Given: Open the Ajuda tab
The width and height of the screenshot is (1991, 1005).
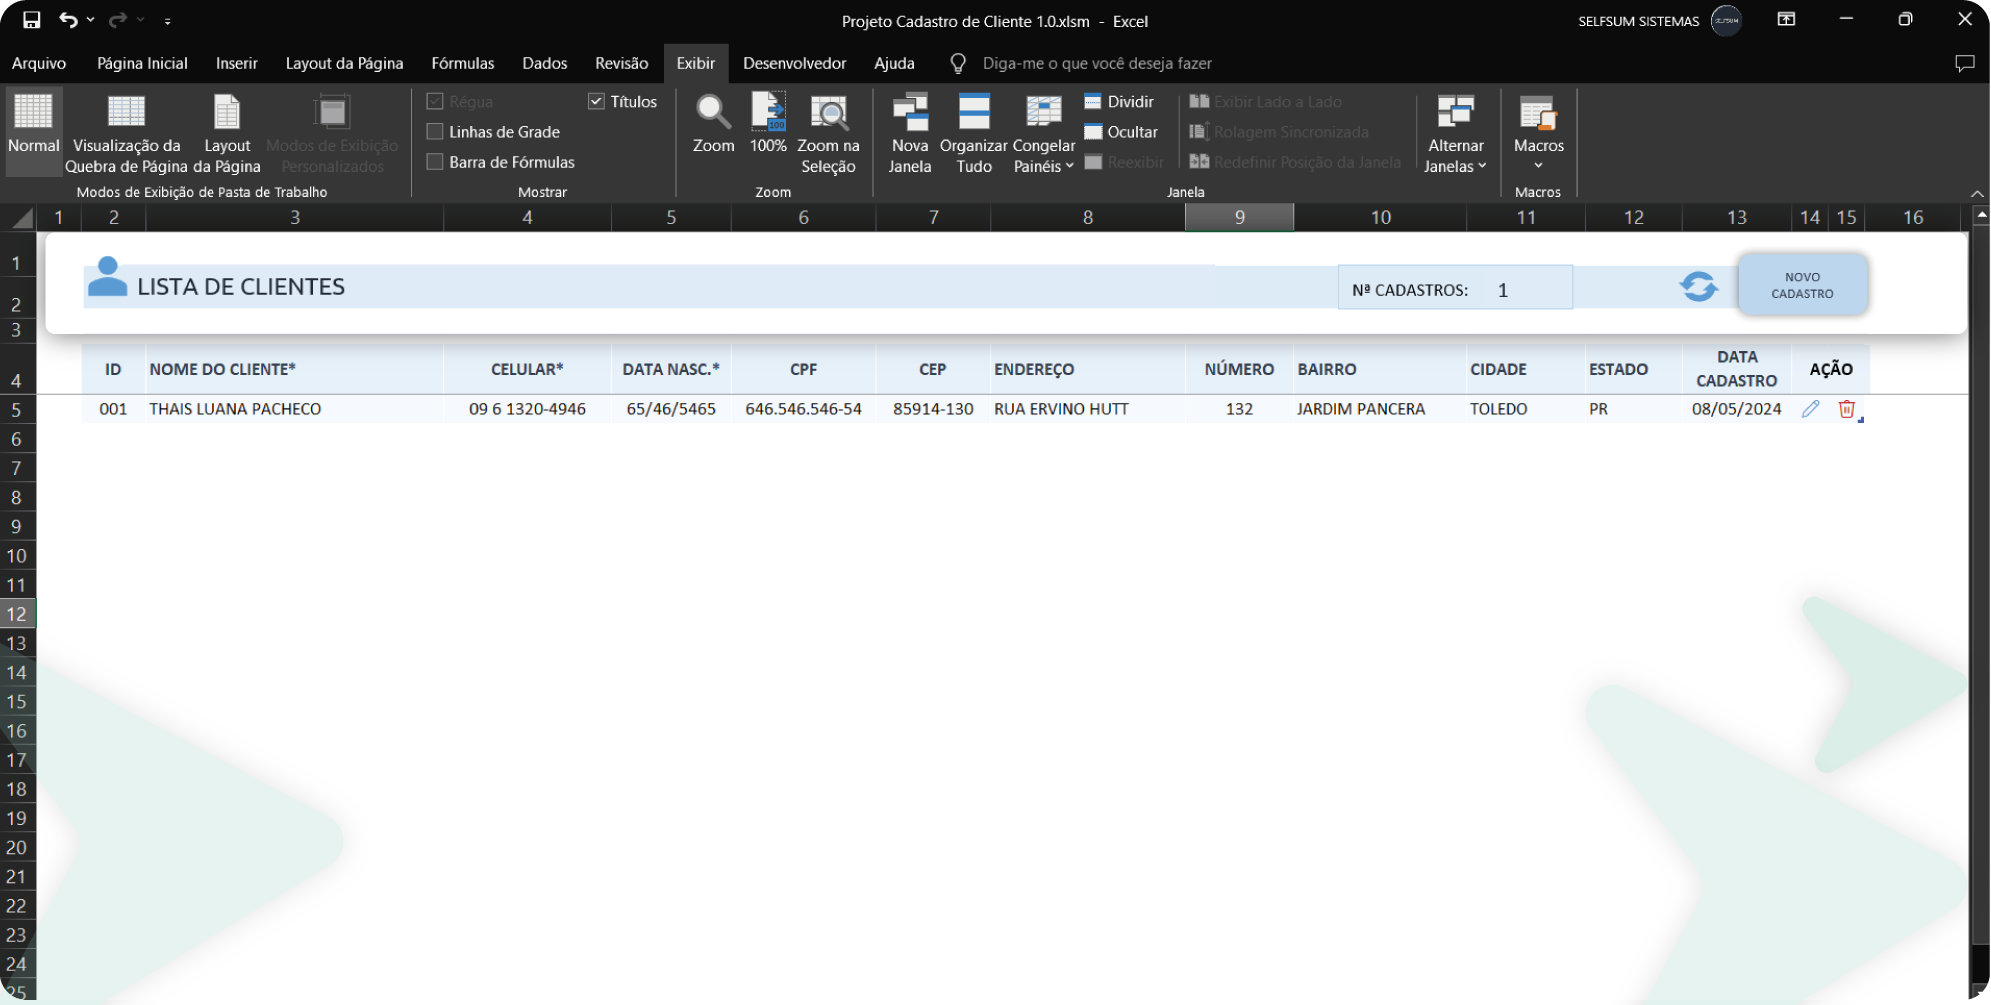Looking at the screenshot, I should 894,63.
